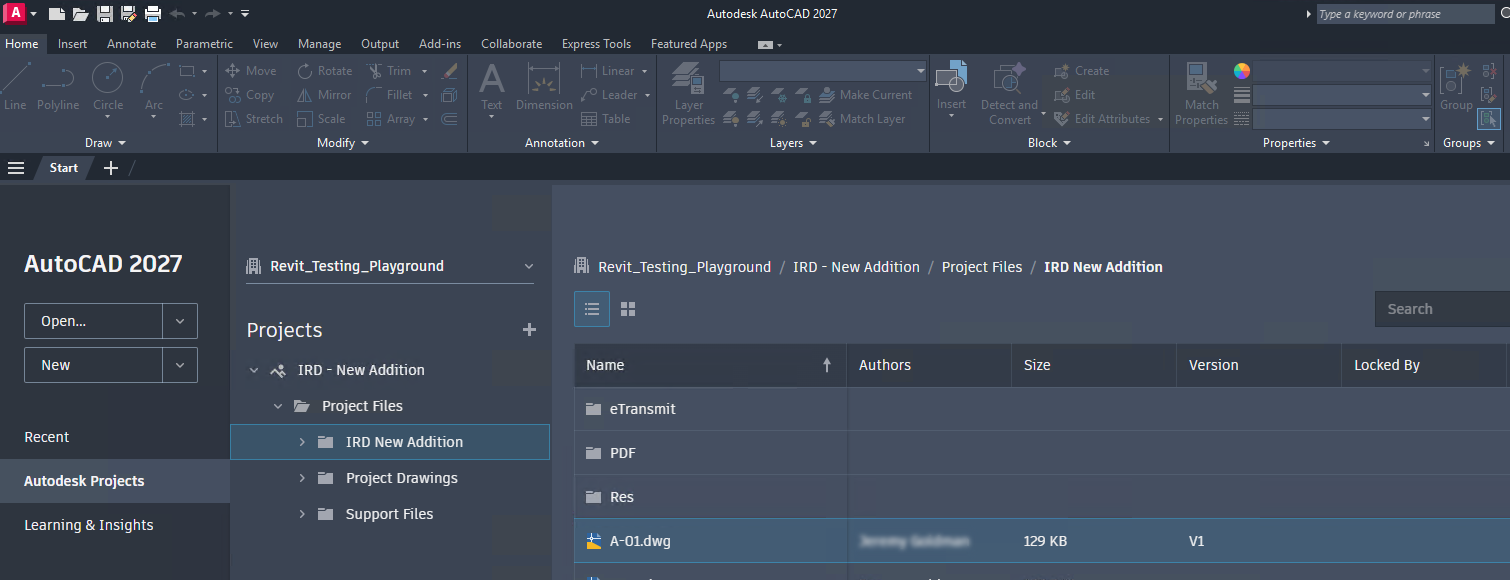
Task: Select the Move tool
Action: pos(250,71)
